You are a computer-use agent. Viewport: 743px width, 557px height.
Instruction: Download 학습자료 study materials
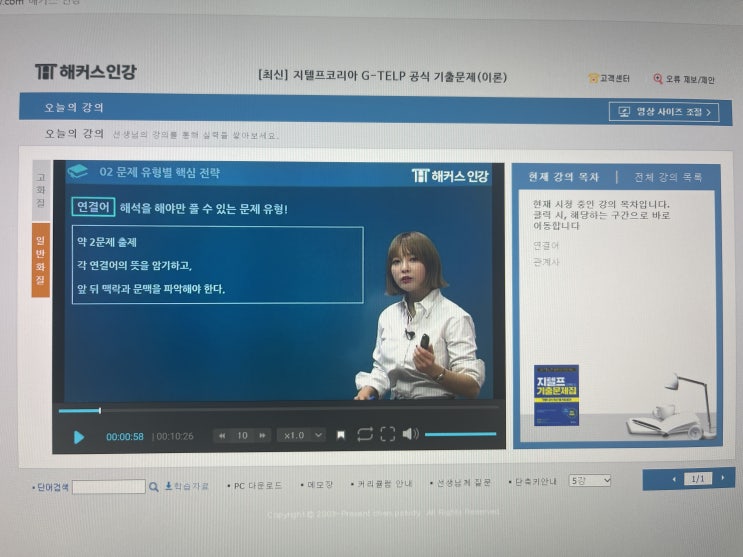point(187,486)
